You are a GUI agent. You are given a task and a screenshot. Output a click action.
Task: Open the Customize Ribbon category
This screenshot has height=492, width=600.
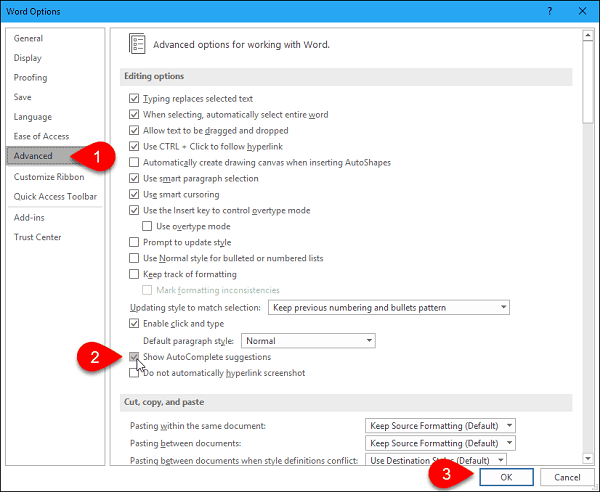pos(49,177)
